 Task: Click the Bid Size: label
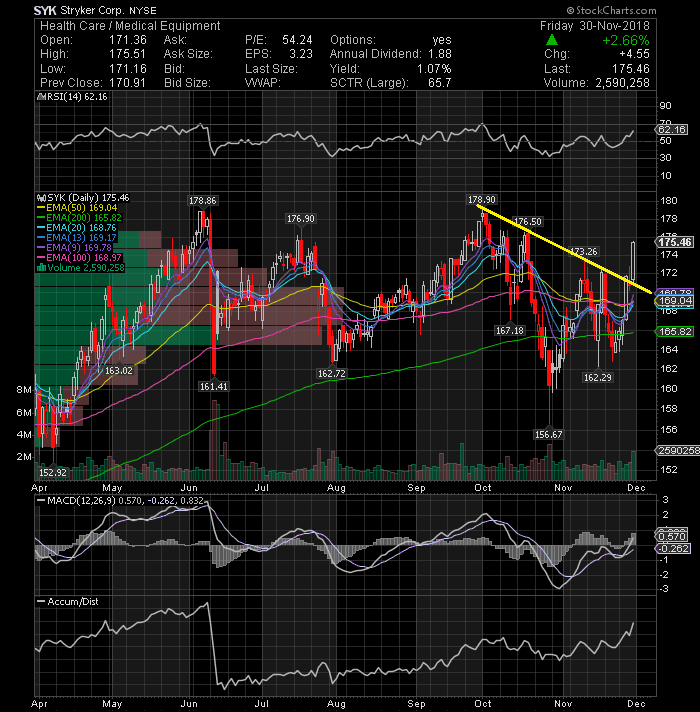(x=187, y=83)
